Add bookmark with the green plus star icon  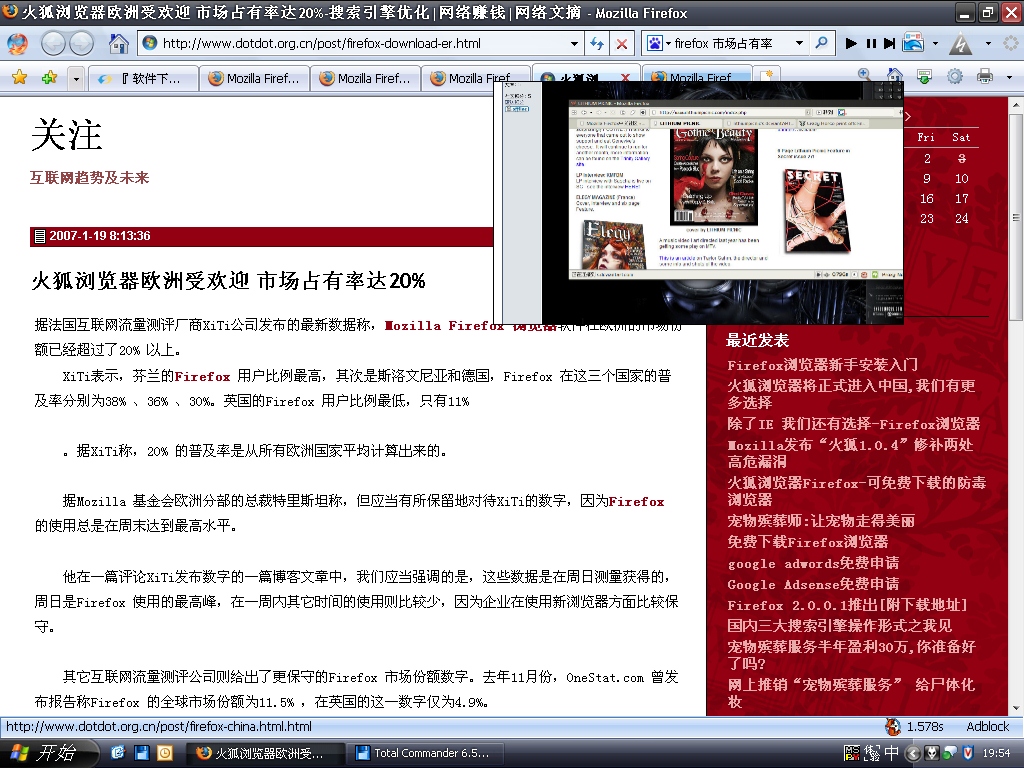point(49,78)
